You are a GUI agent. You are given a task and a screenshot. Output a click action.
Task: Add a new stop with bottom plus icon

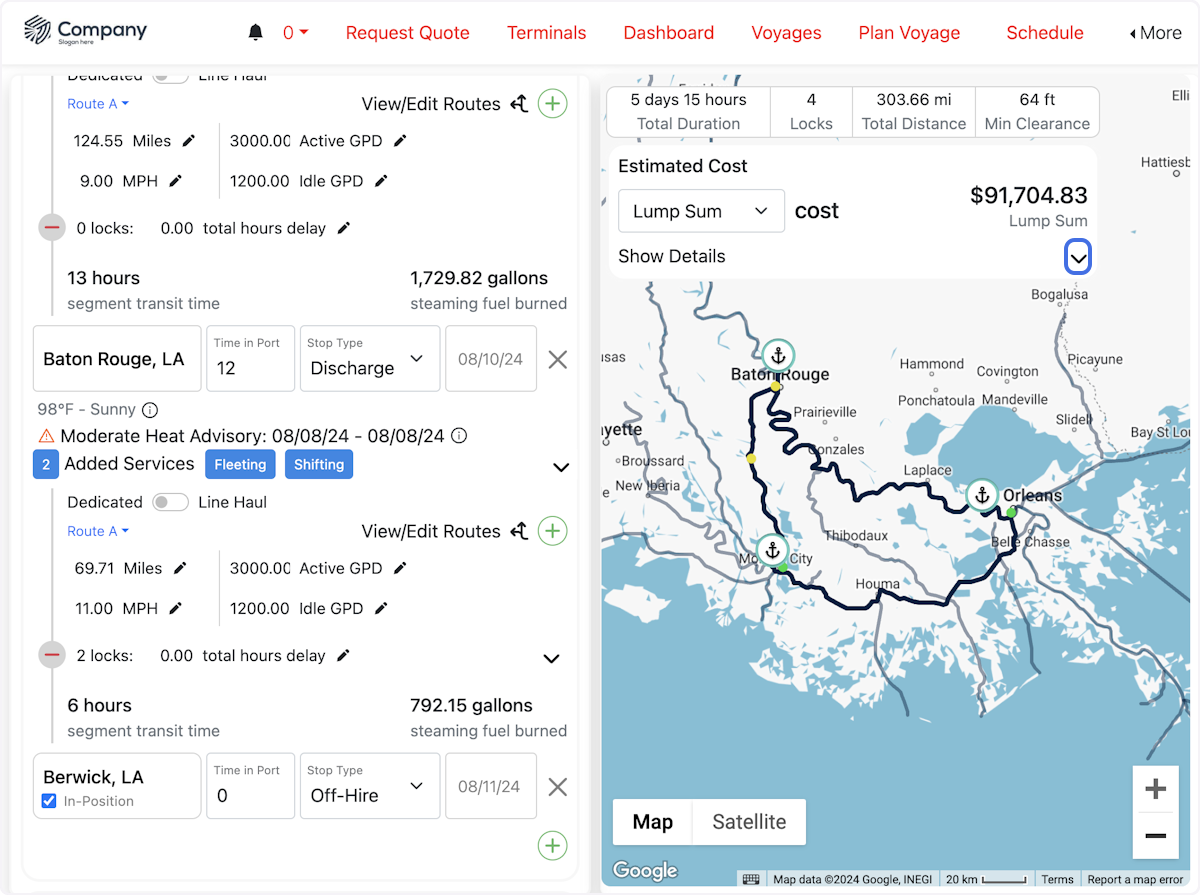click(552, 846)
